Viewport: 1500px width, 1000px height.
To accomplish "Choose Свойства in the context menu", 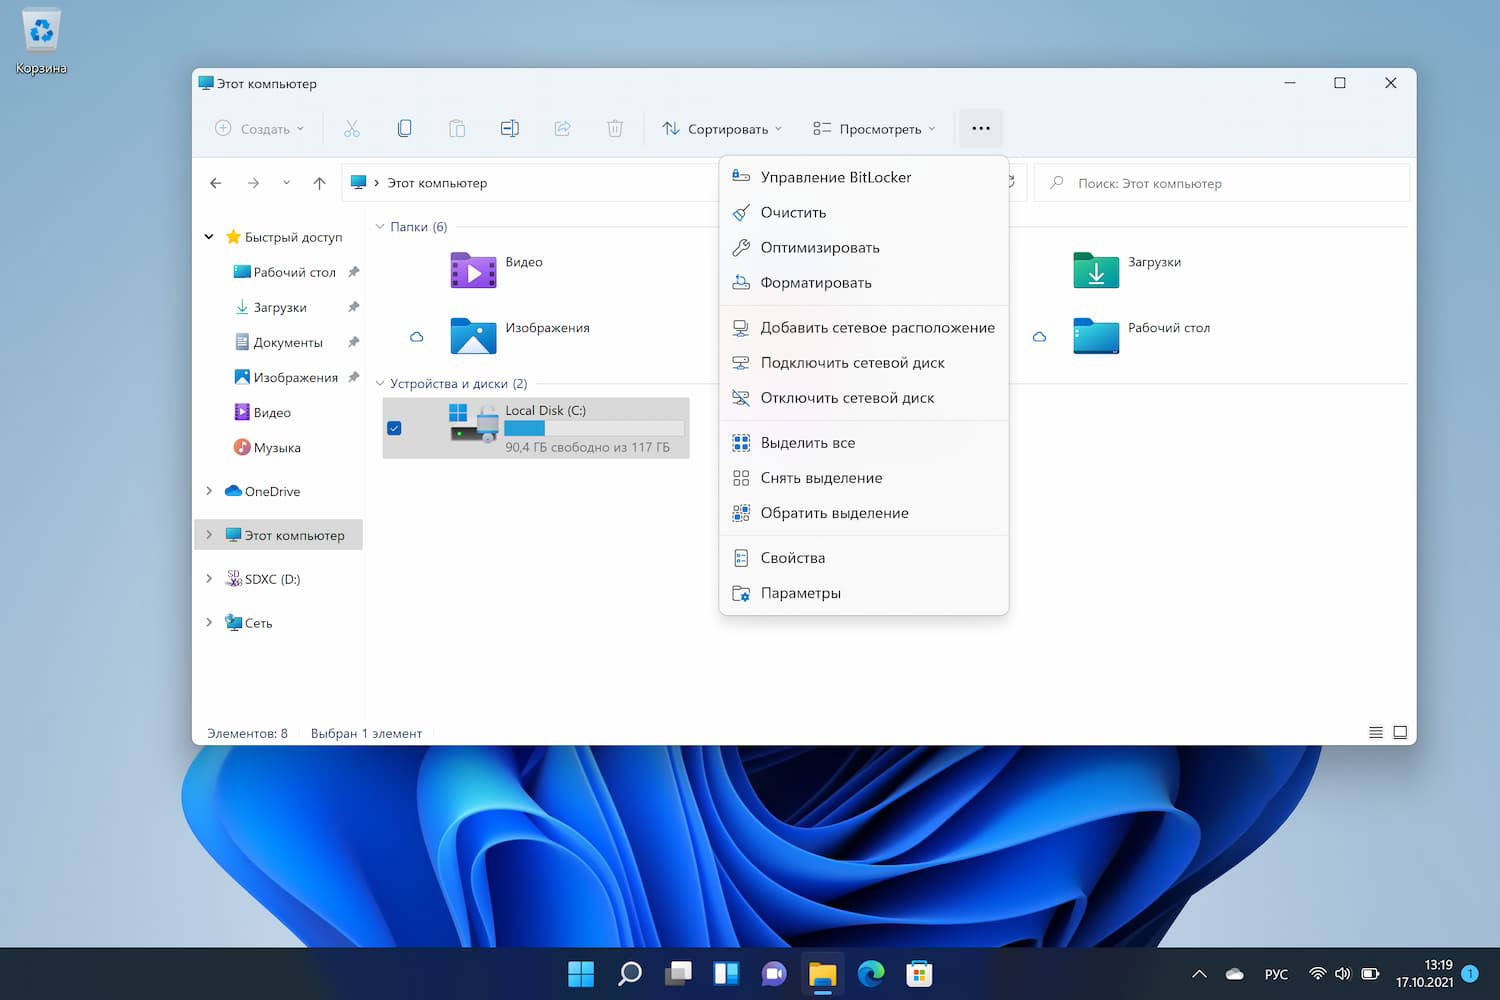I will (792, 558).
